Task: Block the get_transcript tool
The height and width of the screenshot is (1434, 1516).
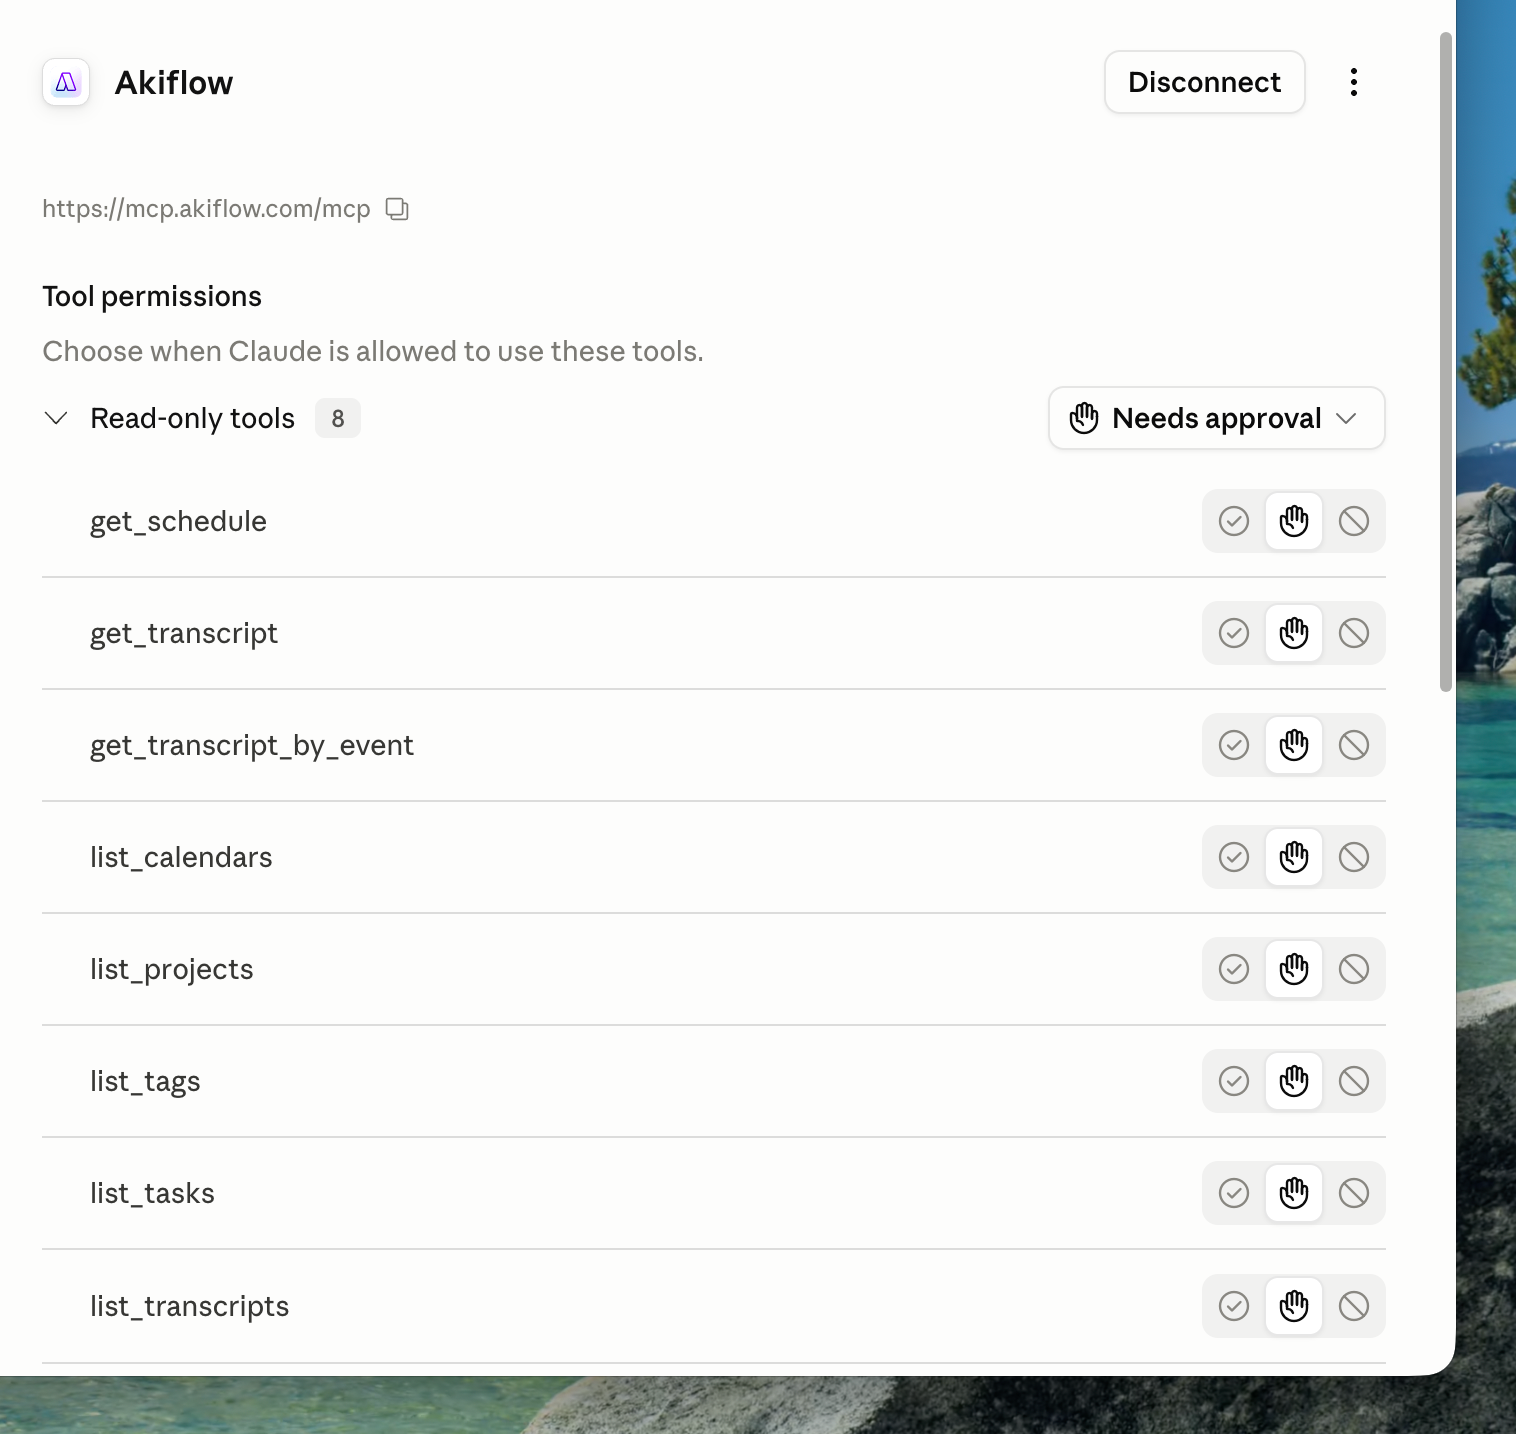Action: tap(1354, 633)
